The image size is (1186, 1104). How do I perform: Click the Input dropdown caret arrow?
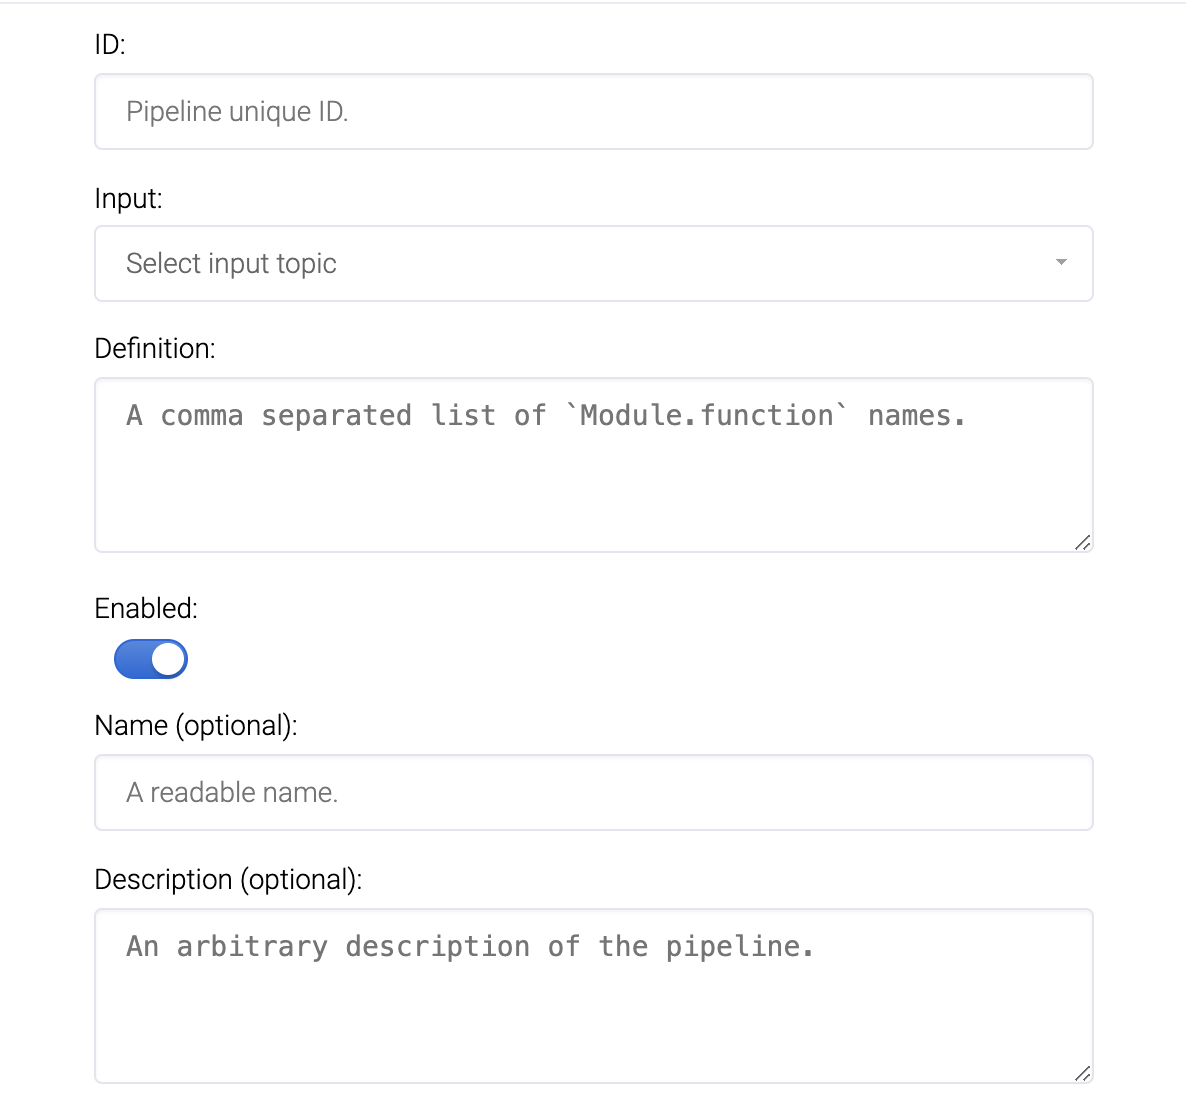coord(1061,263)
